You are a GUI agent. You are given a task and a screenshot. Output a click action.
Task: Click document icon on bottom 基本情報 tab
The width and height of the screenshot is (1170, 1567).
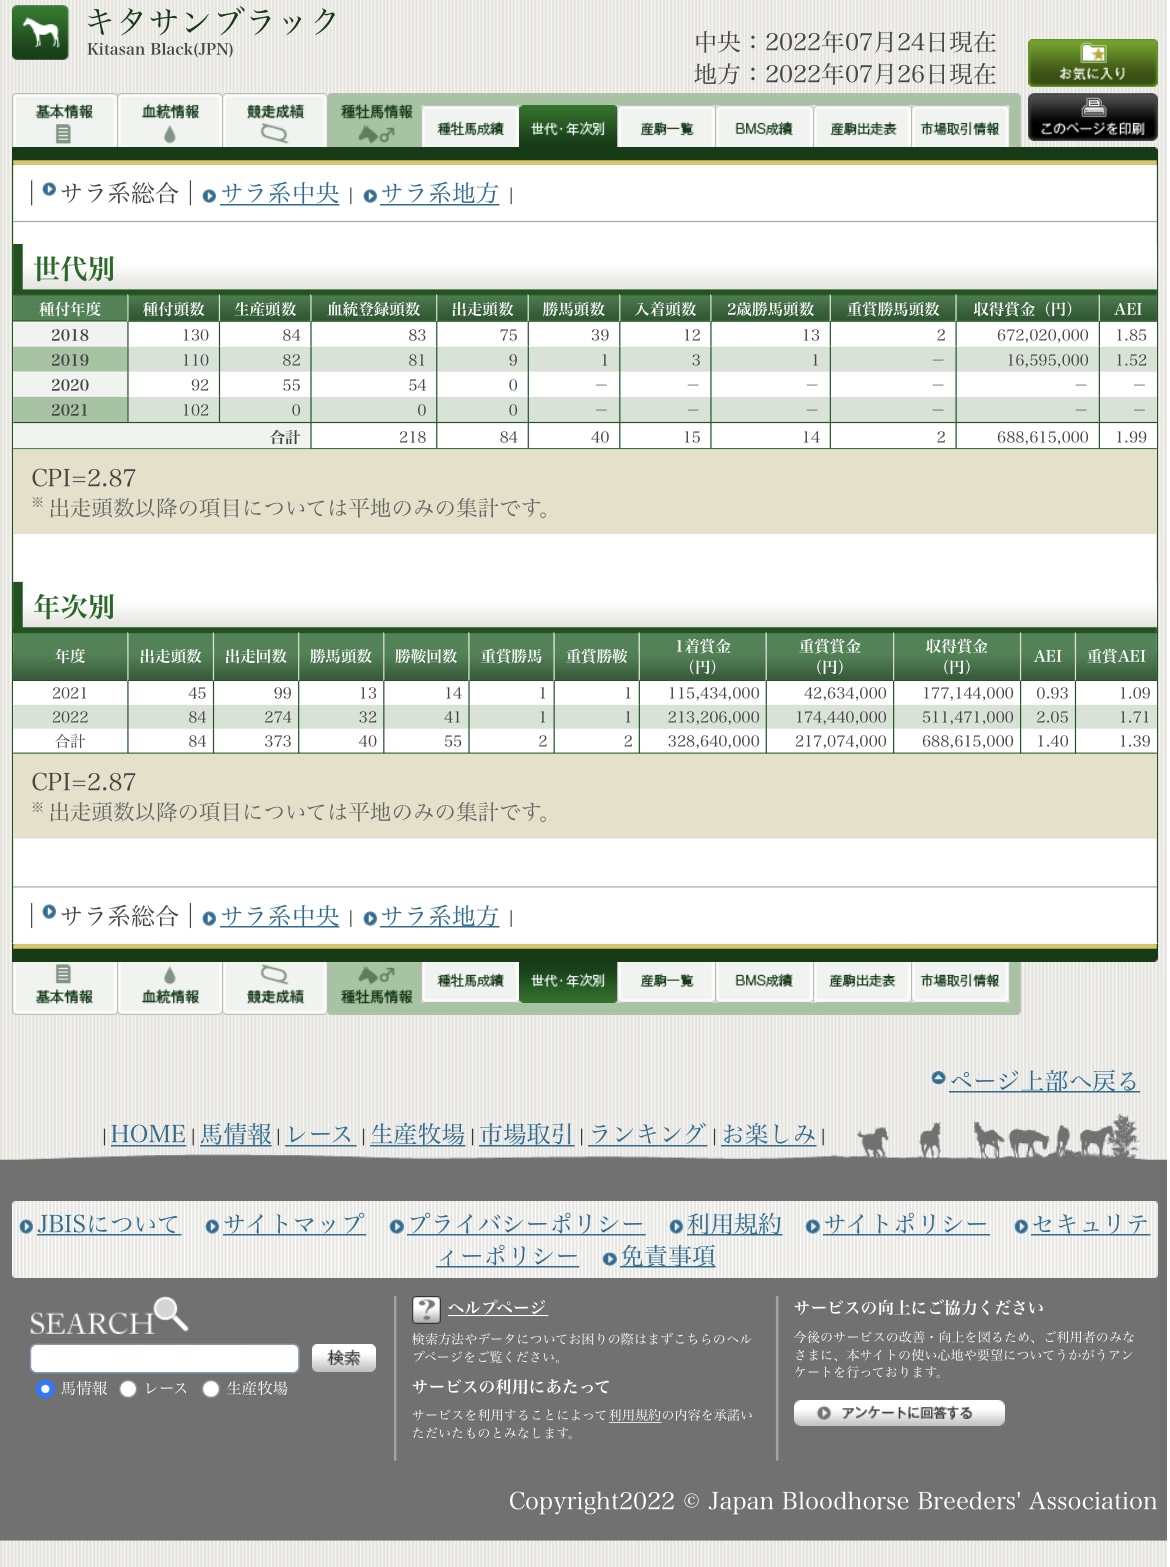64,974
